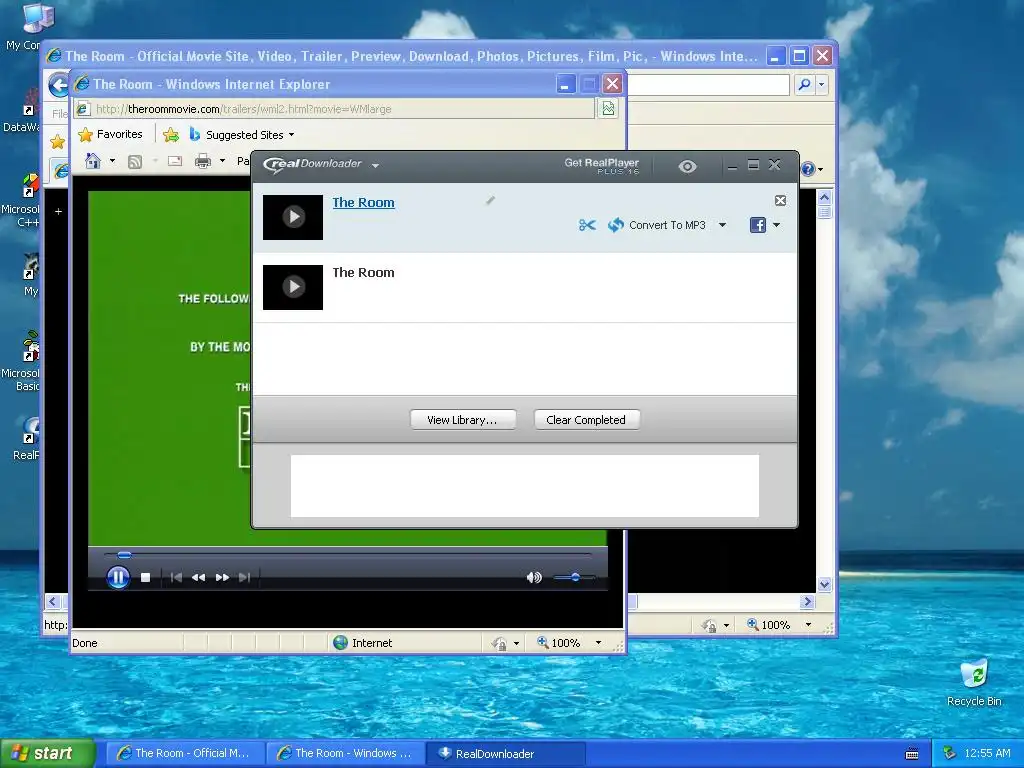This screenshot has width=1024, height=768.
Task: Click the previous track button in player
Action: [176, 577]
